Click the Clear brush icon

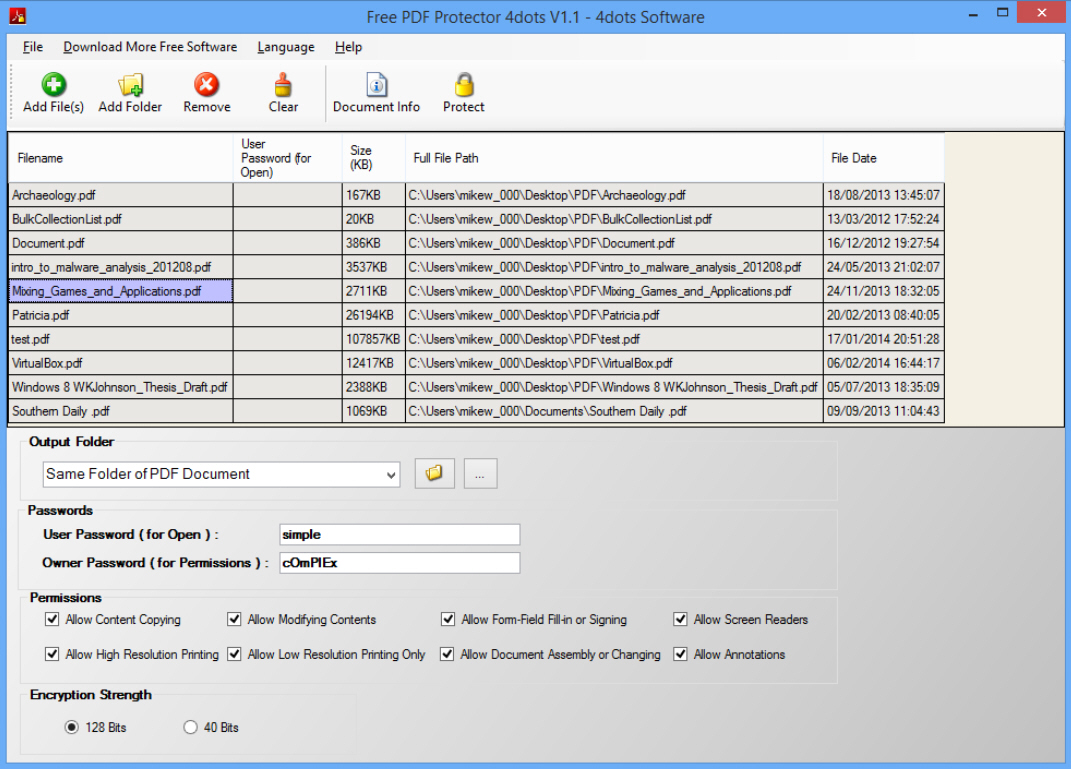point(283,85)
